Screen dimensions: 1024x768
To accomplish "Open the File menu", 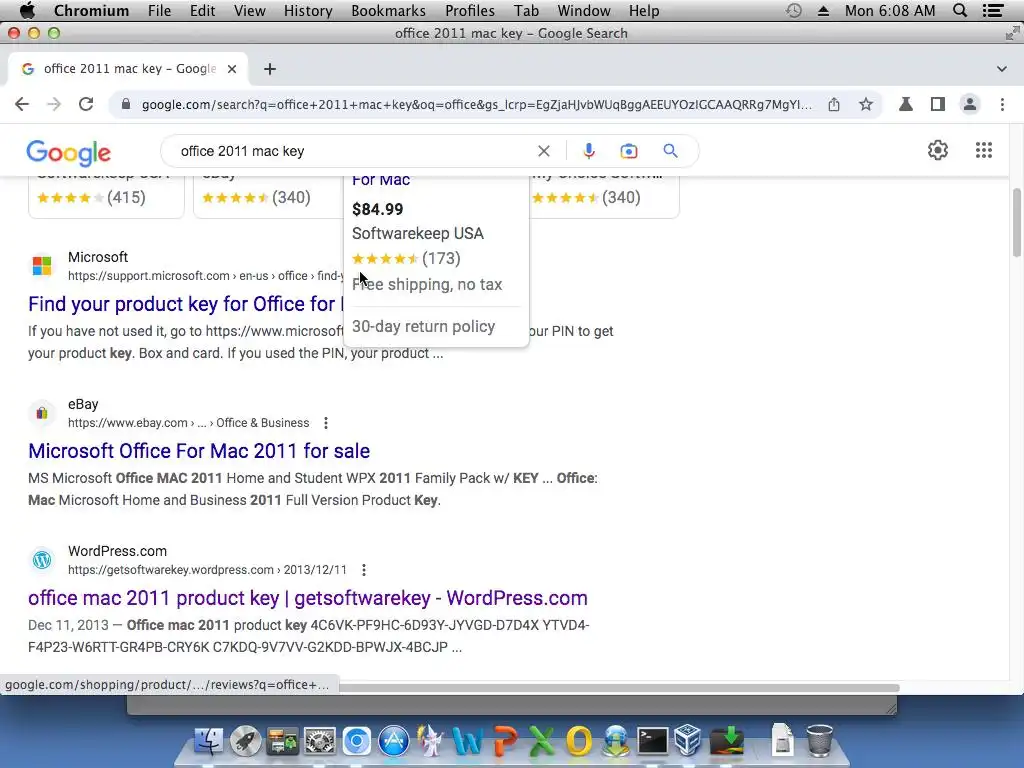I will 159,10.
